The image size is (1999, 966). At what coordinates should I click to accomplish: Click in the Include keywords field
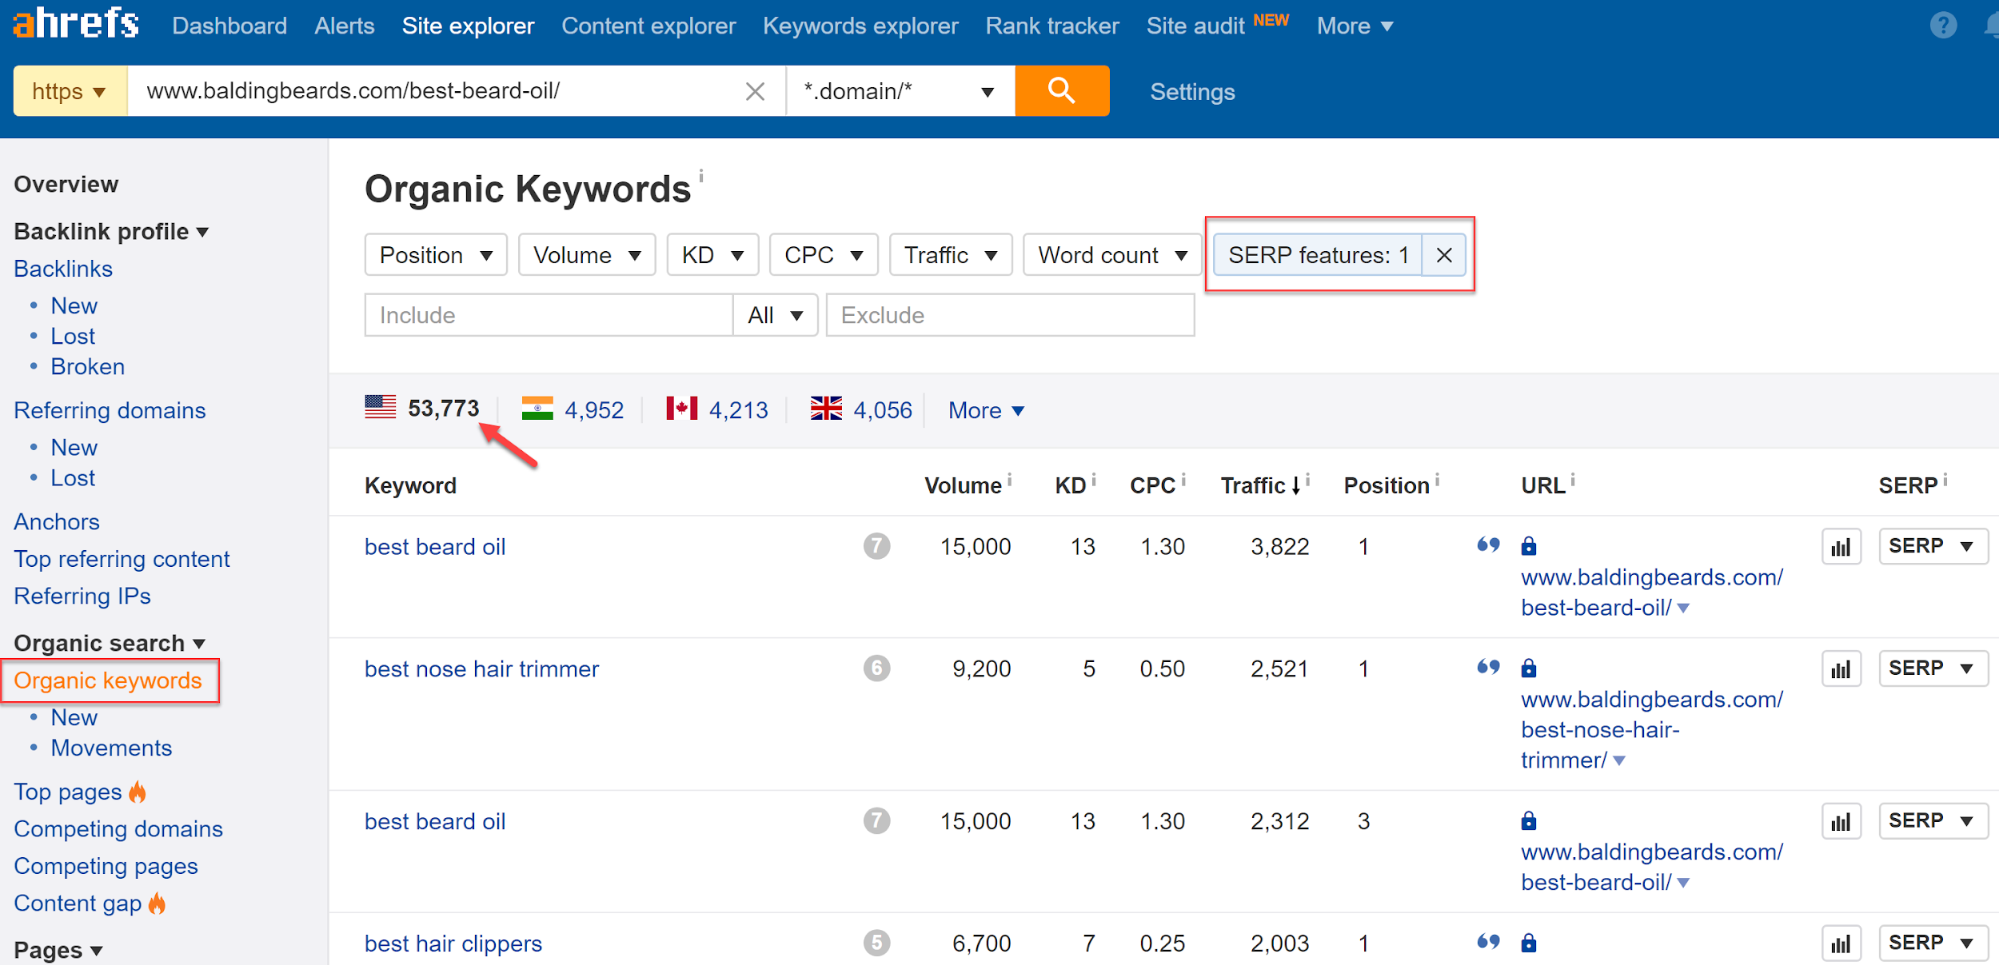click(549, 315)
